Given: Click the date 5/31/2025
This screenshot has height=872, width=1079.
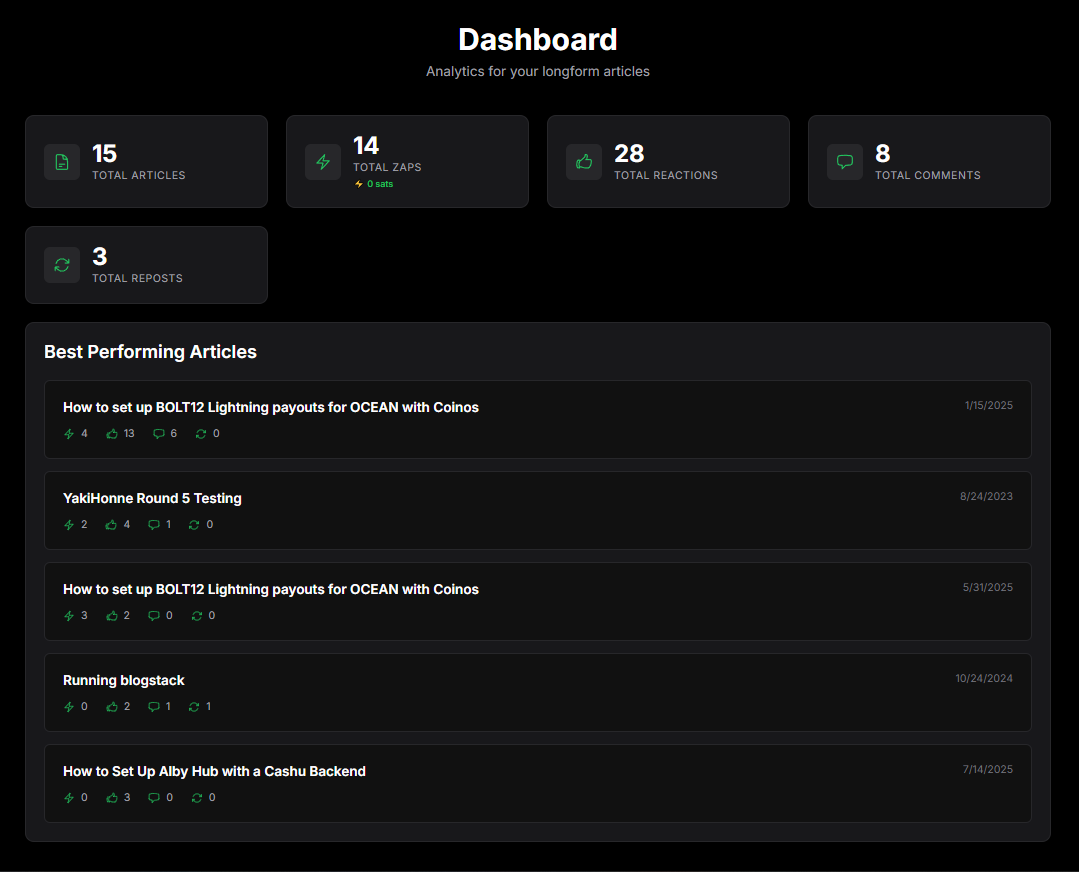Looking at the screenshot, I should [987, 587].
